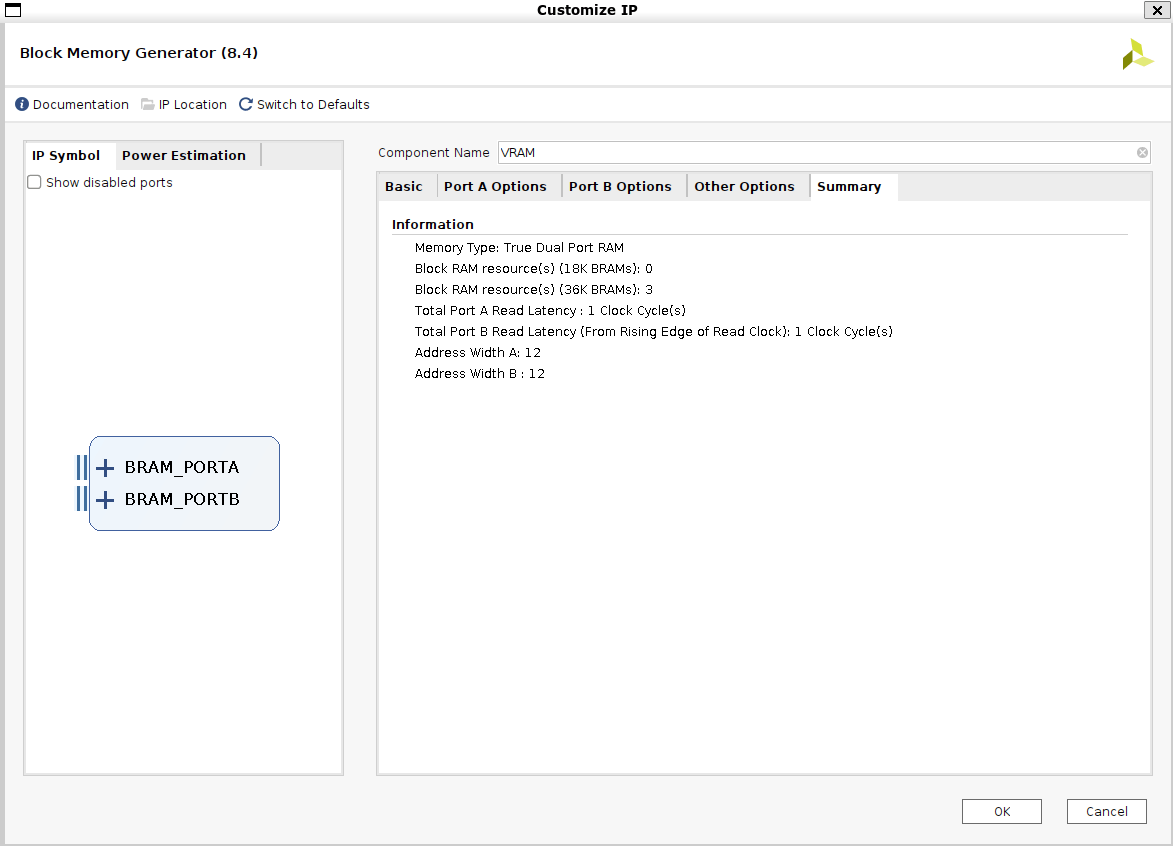Screen dimensions: 1173x846
Task: Click the BRAM_PORTB bus pin connector
Action: pos(82,499)
